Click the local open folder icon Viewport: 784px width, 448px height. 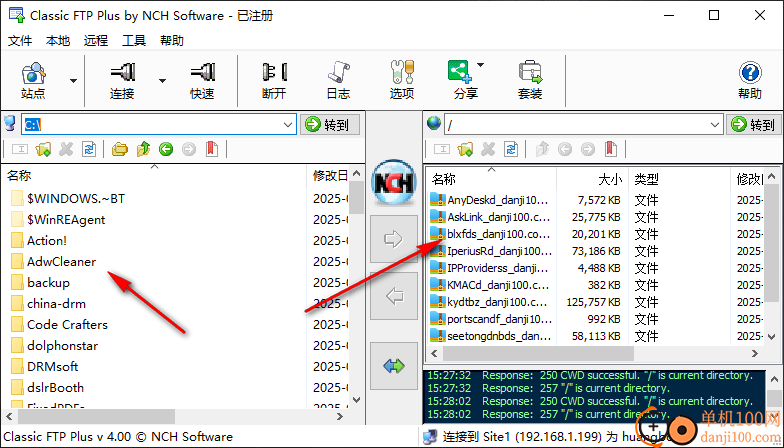120,149
